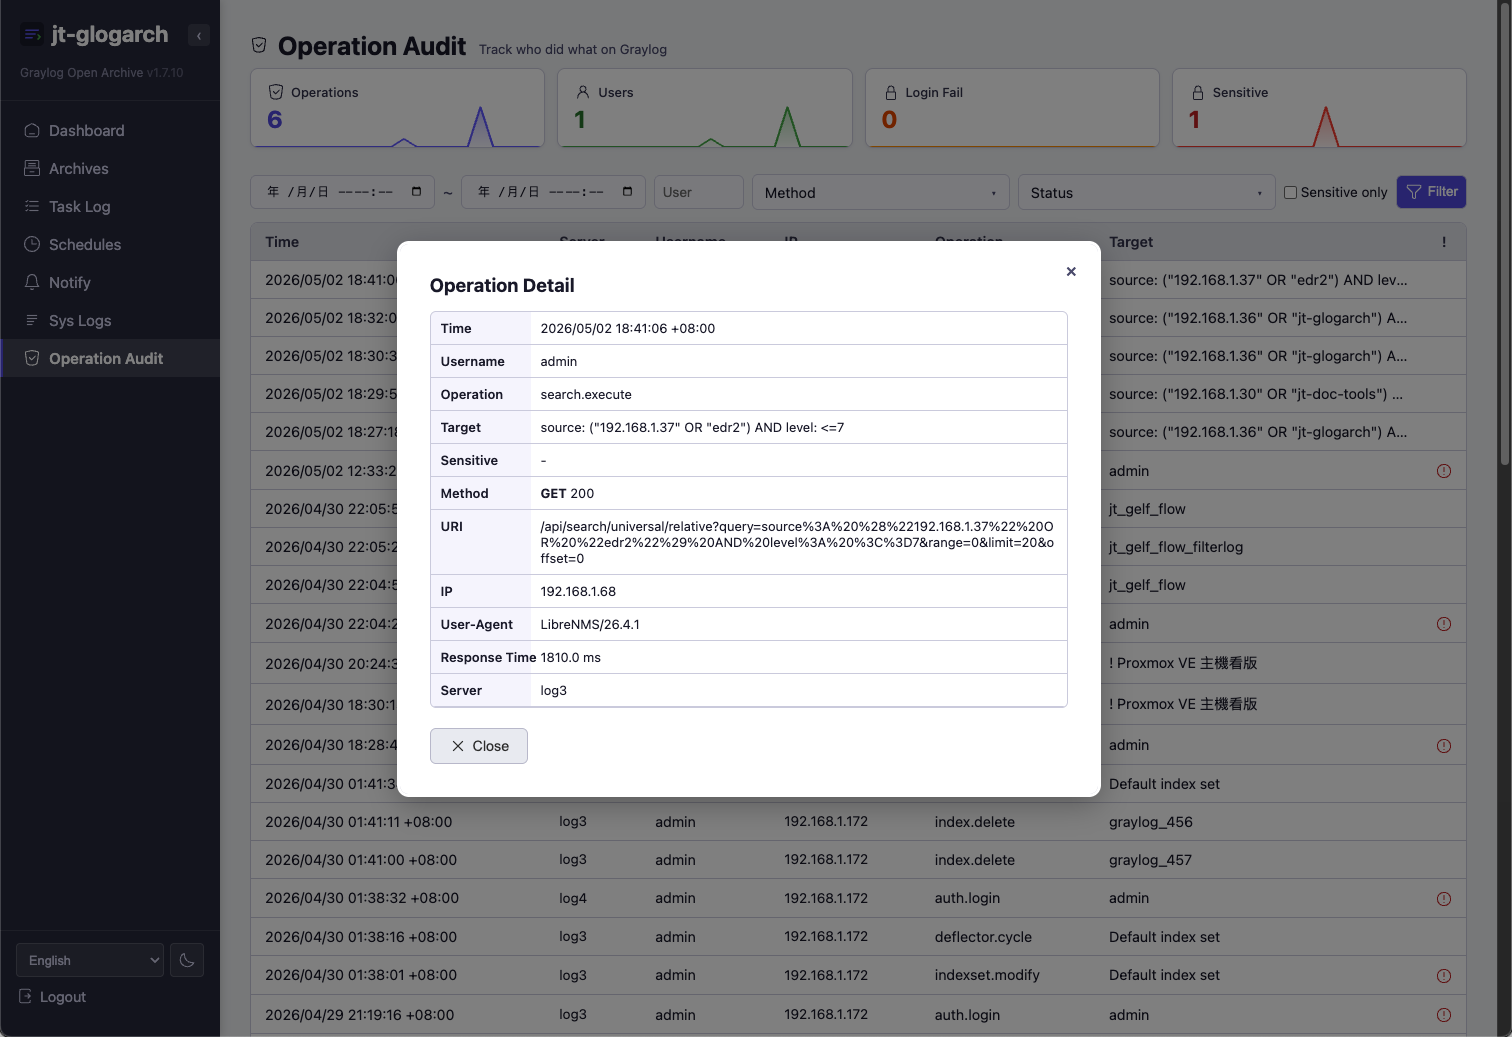
Task: Click the Operations stat card icon
Action: 276,92
